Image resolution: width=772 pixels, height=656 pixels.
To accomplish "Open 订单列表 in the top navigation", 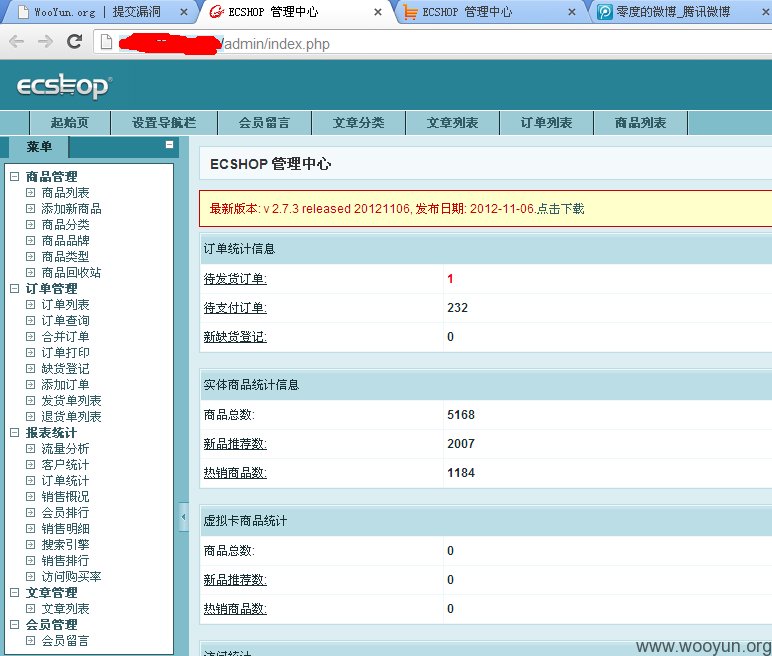I will 547,123.
